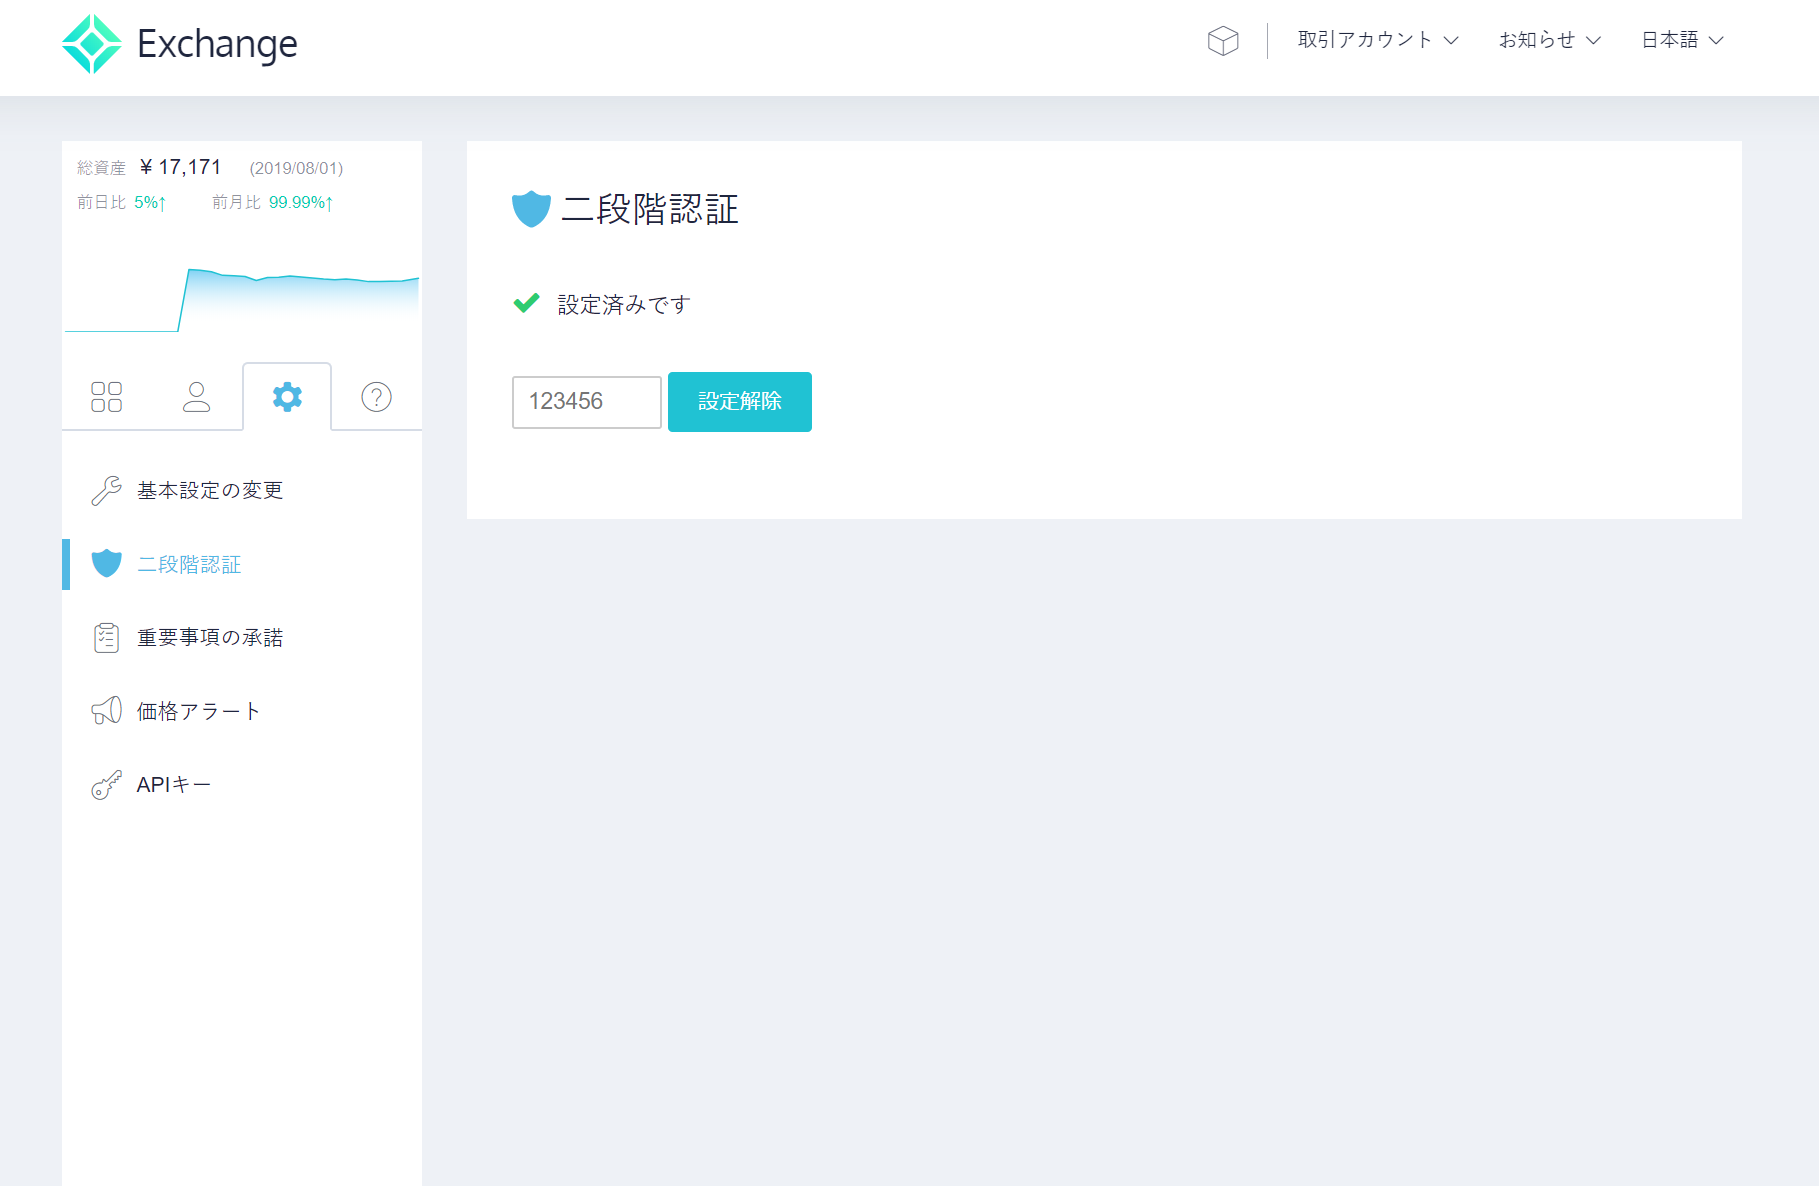This screenshot has height=1186, width=1819.
Task: Open the dashboard grid icon tab
Action: tap(106, 397)
